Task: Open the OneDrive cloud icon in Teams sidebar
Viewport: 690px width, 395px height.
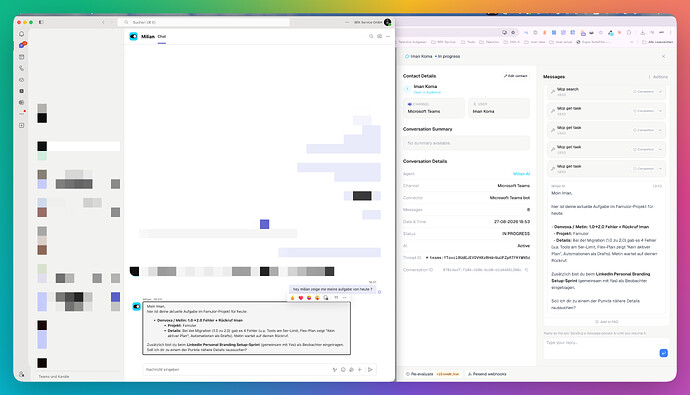Action: 21,80
